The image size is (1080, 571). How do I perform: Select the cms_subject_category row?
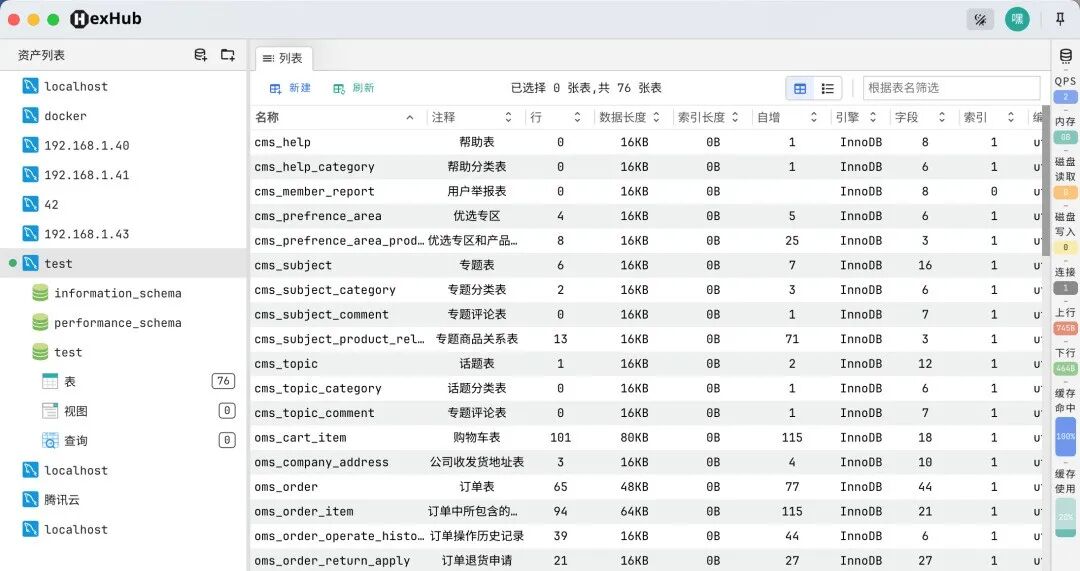(645, 290)
